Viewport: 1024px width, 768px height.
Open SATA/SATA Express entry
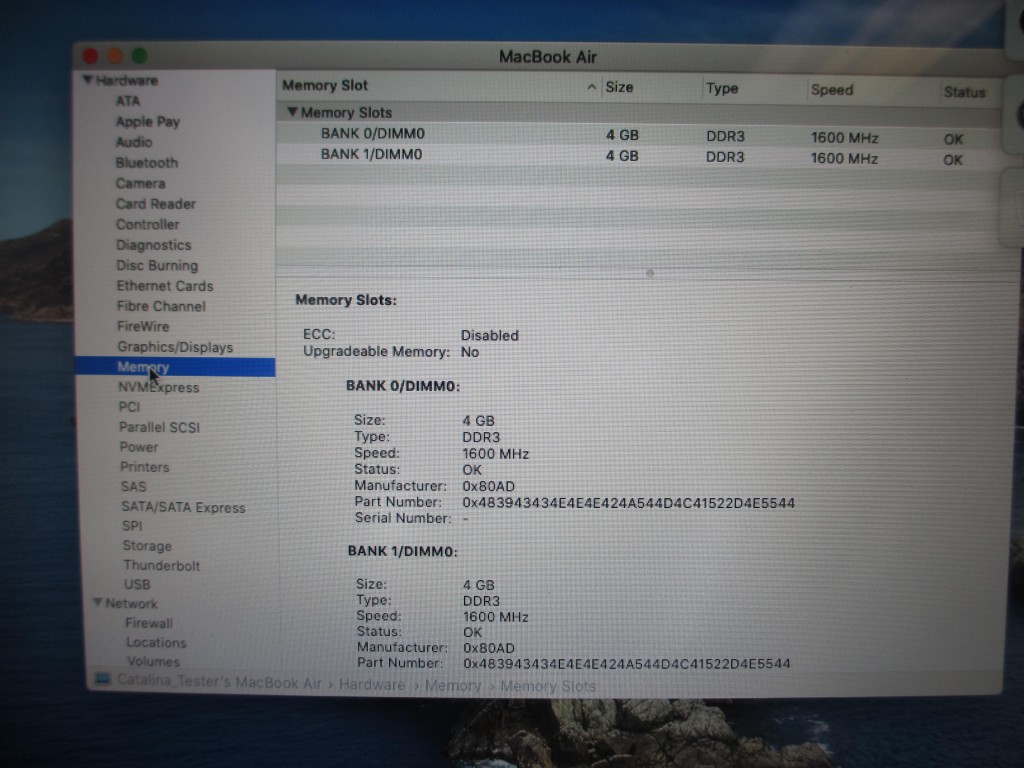184,507
